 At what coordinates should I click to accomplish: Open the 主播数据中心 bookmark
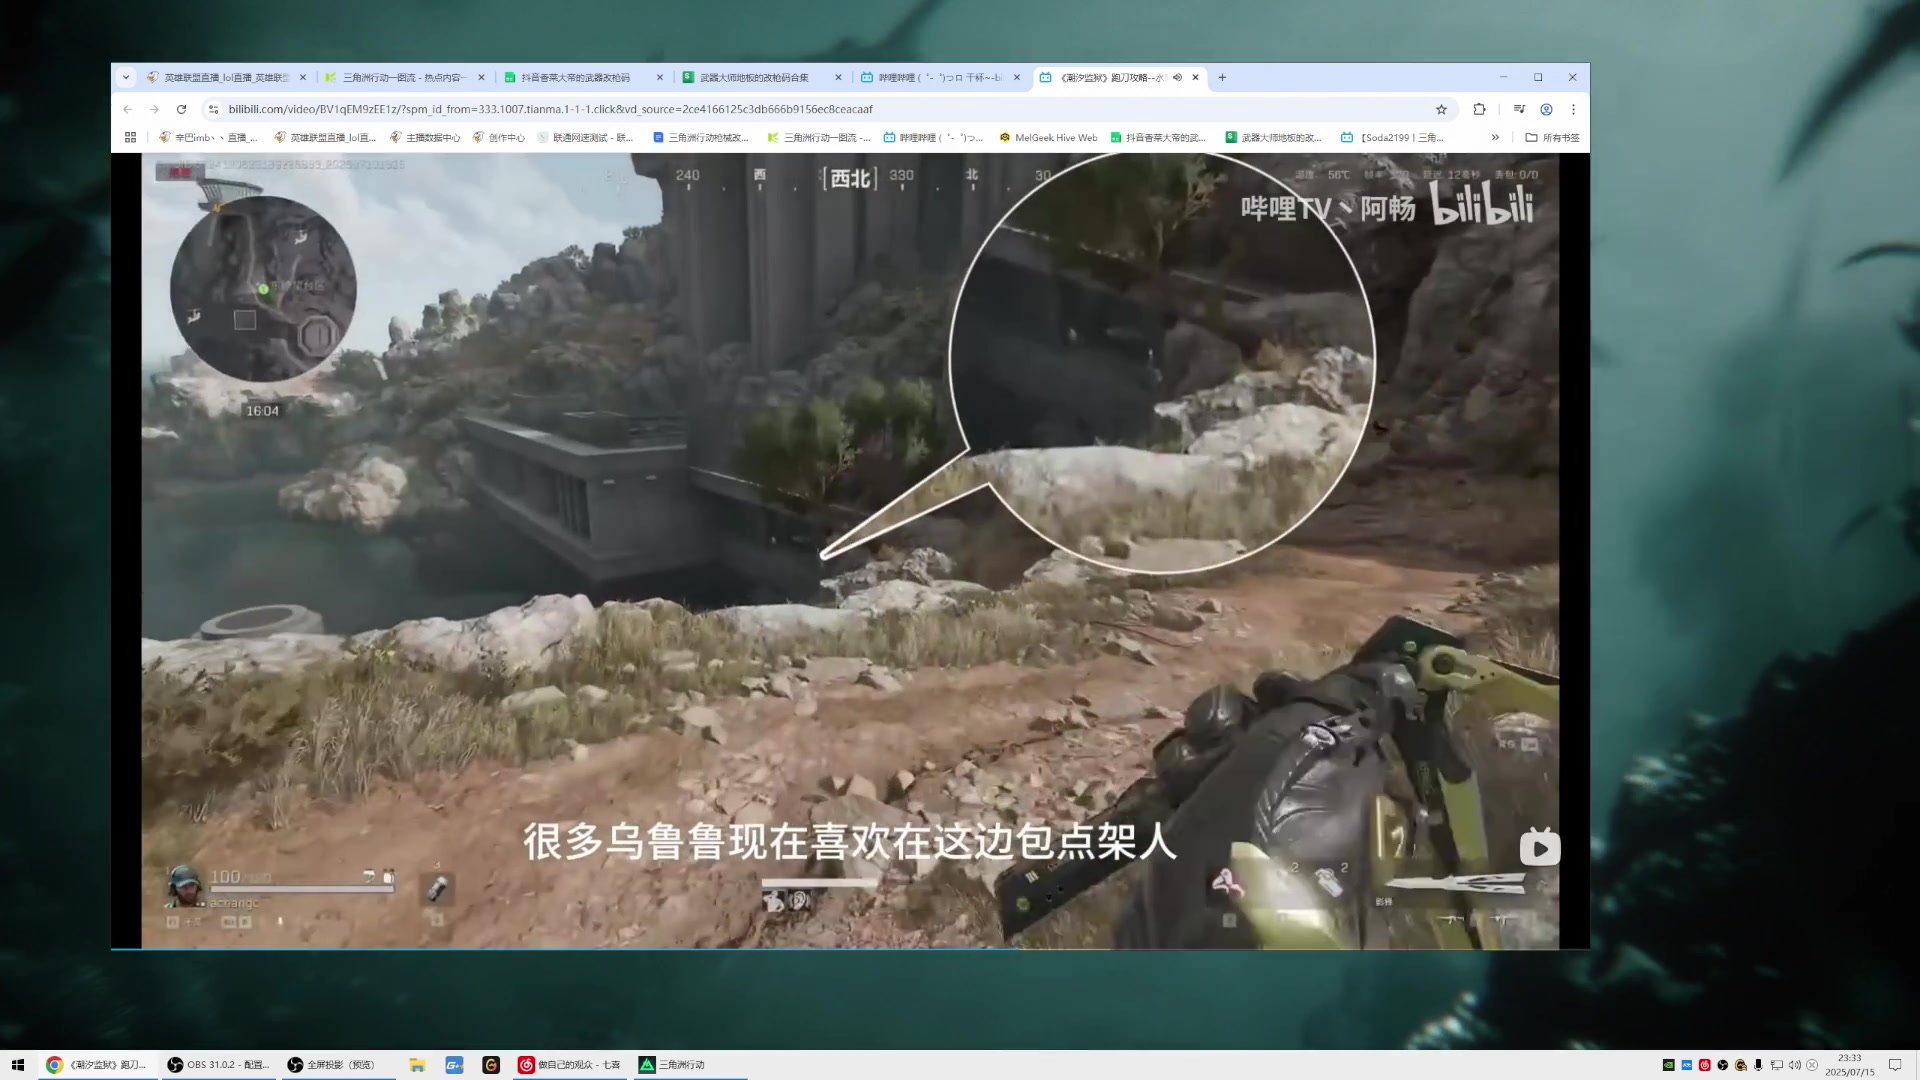coord(425,137)
